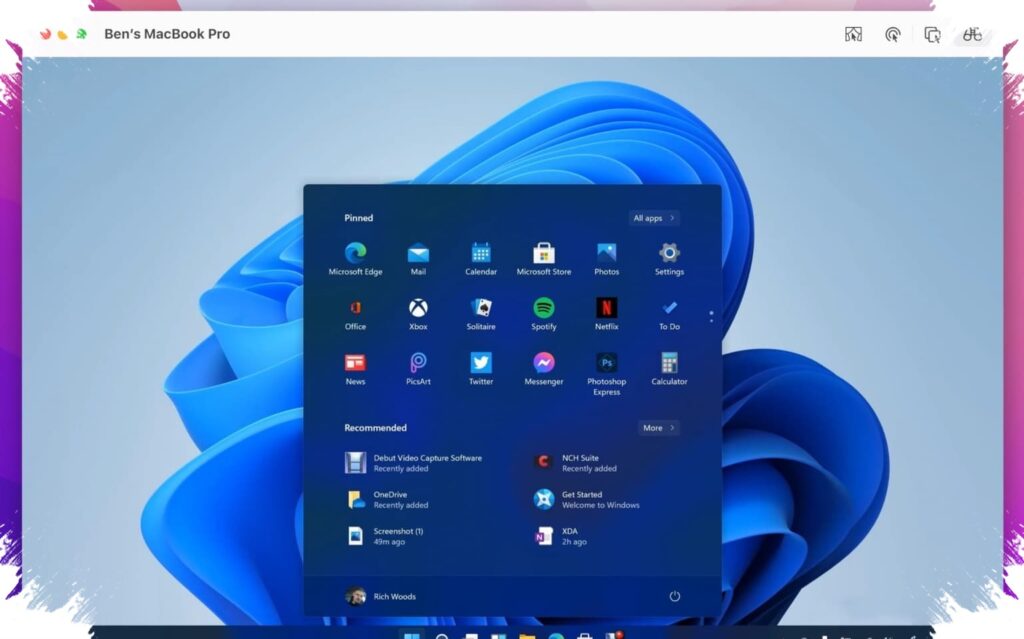Launch the Xbox app
Viewport: 1024px width, 639px height.
(x=418, y=314)
